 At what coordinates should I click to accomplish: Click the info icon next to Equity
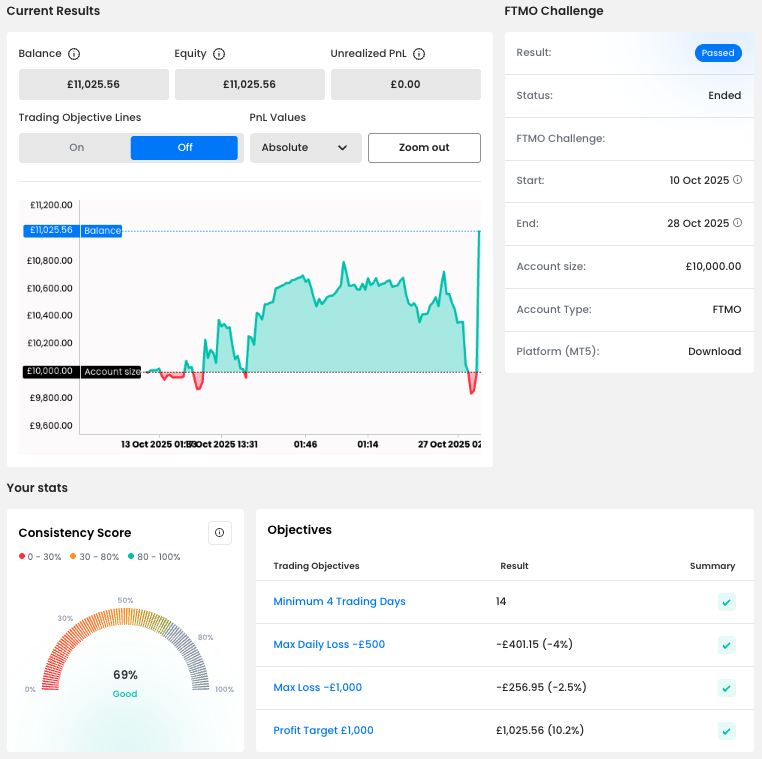[219, 54]
